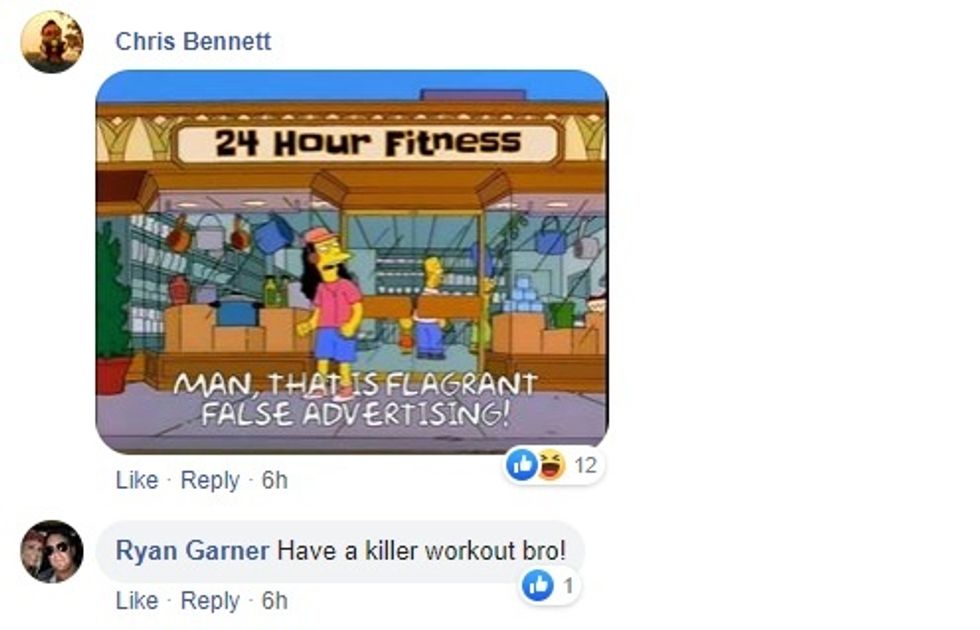Screen dimensions: 980x630
Task: Open Ryan Garner's profile via name link
Action: (x=192, y=551)
